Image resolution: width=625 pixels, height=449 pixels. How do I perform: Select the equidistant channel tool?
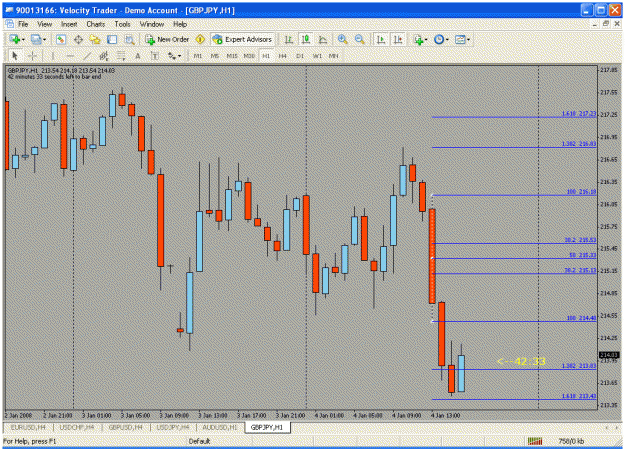pos(104,56)
